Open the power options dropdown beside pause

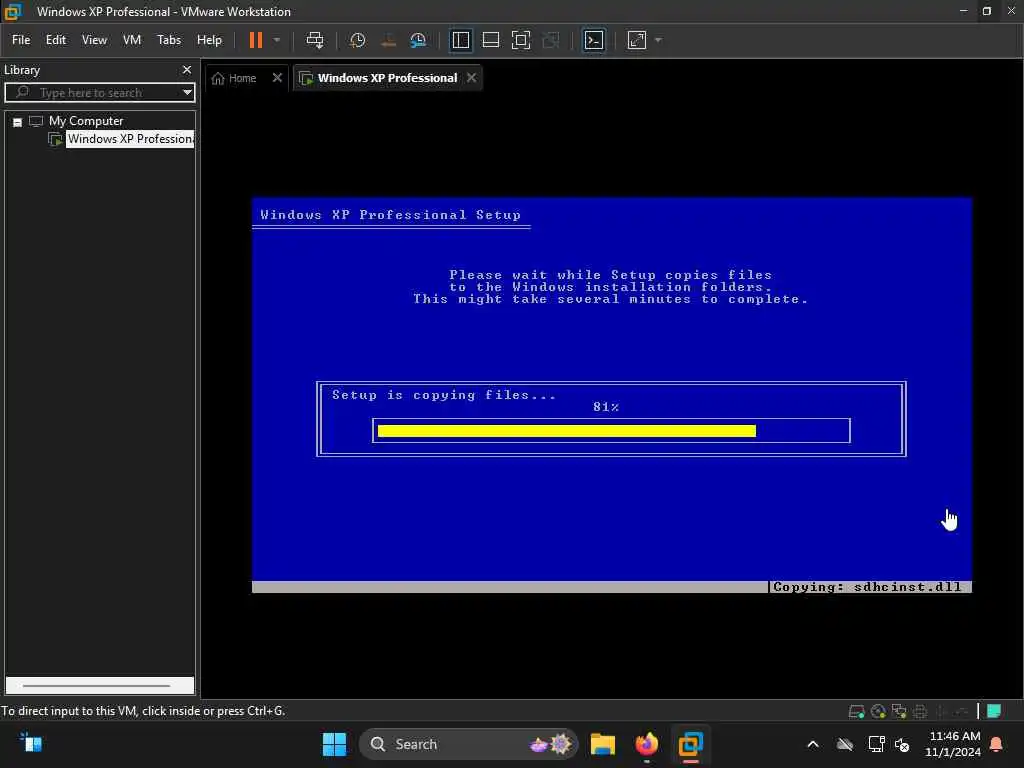click(x=277, y=40)
